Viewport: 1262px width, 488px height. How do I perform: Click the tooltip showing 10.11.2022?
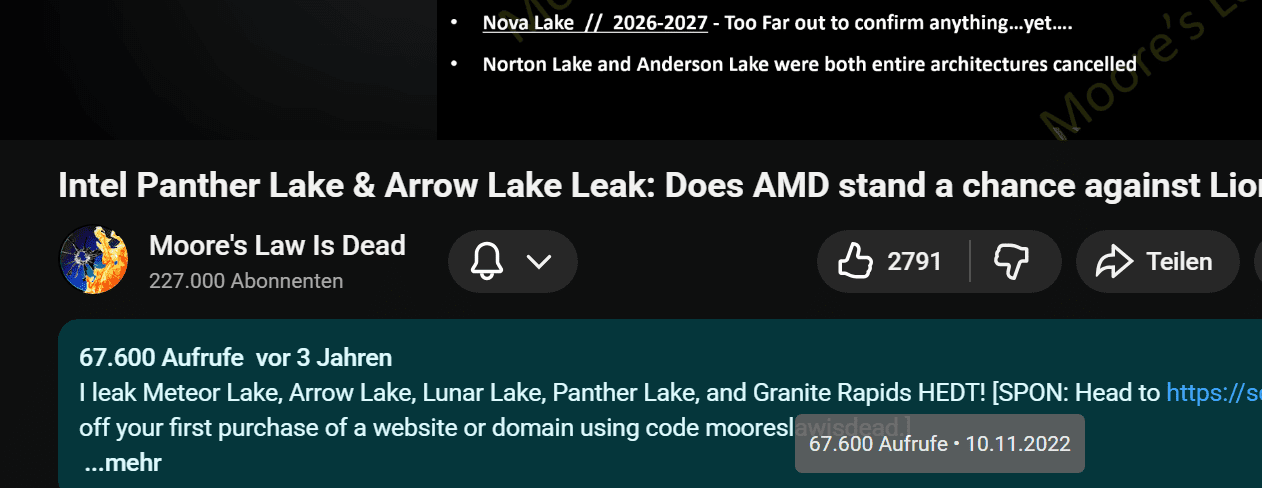click(x=939, y=443)
